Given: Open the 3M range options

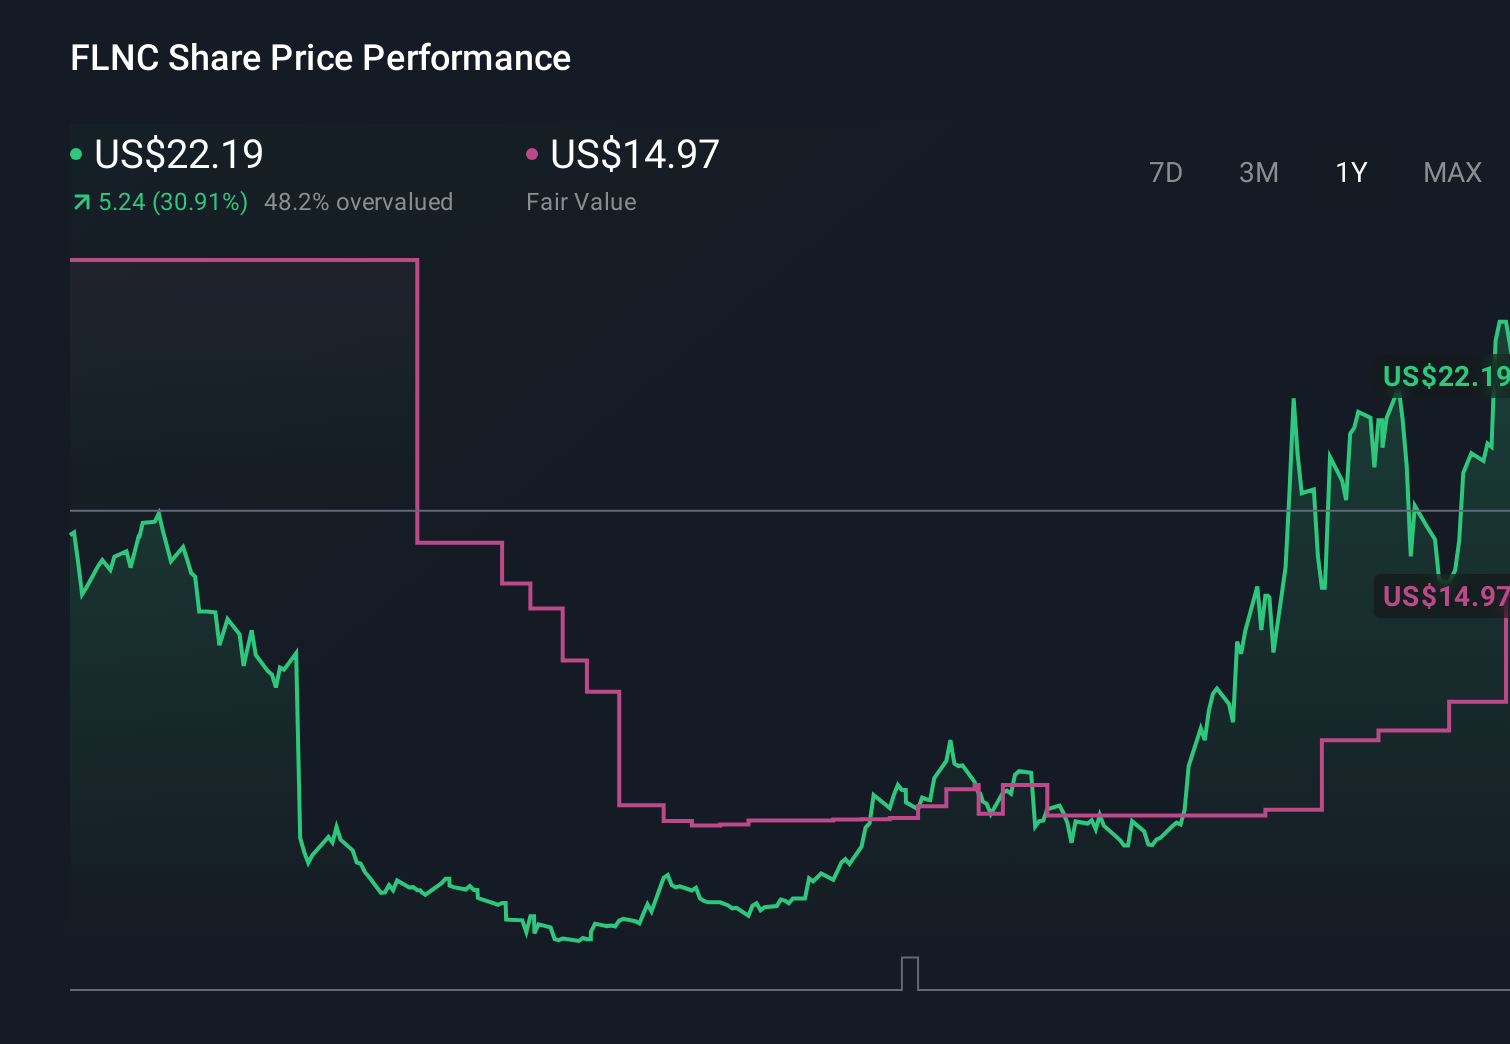Looking at the screenshot, I should (x=1257, y=172).
